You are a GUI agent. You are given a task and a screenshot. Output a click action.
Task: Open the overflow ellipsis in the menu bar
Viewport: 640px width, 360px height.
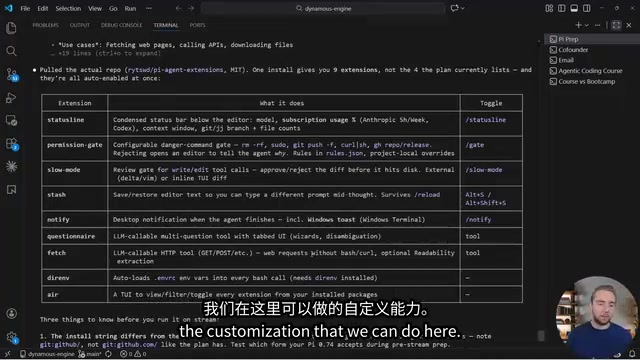149,8
